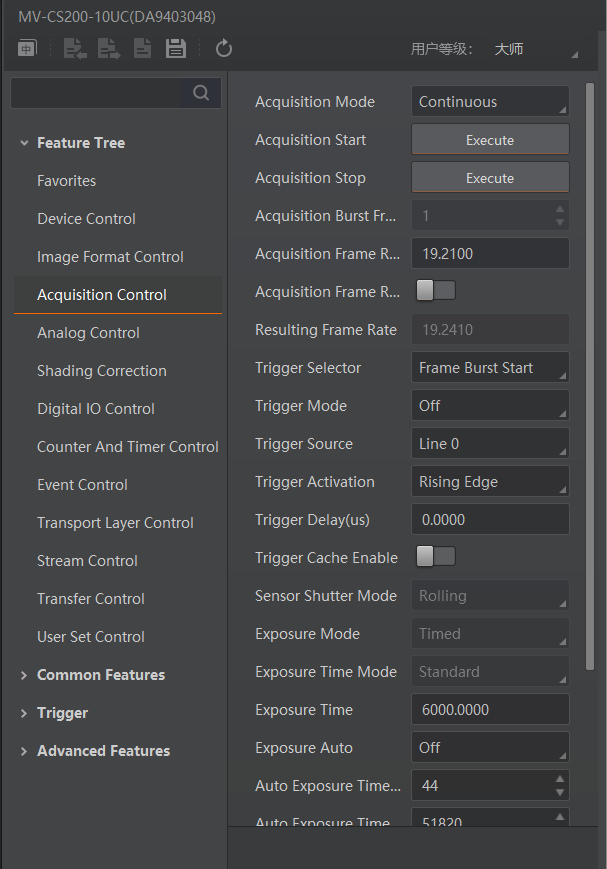This screenshot has height=869, width=607.
Task: Select Event Control in the tree
Action: (83, 485)
